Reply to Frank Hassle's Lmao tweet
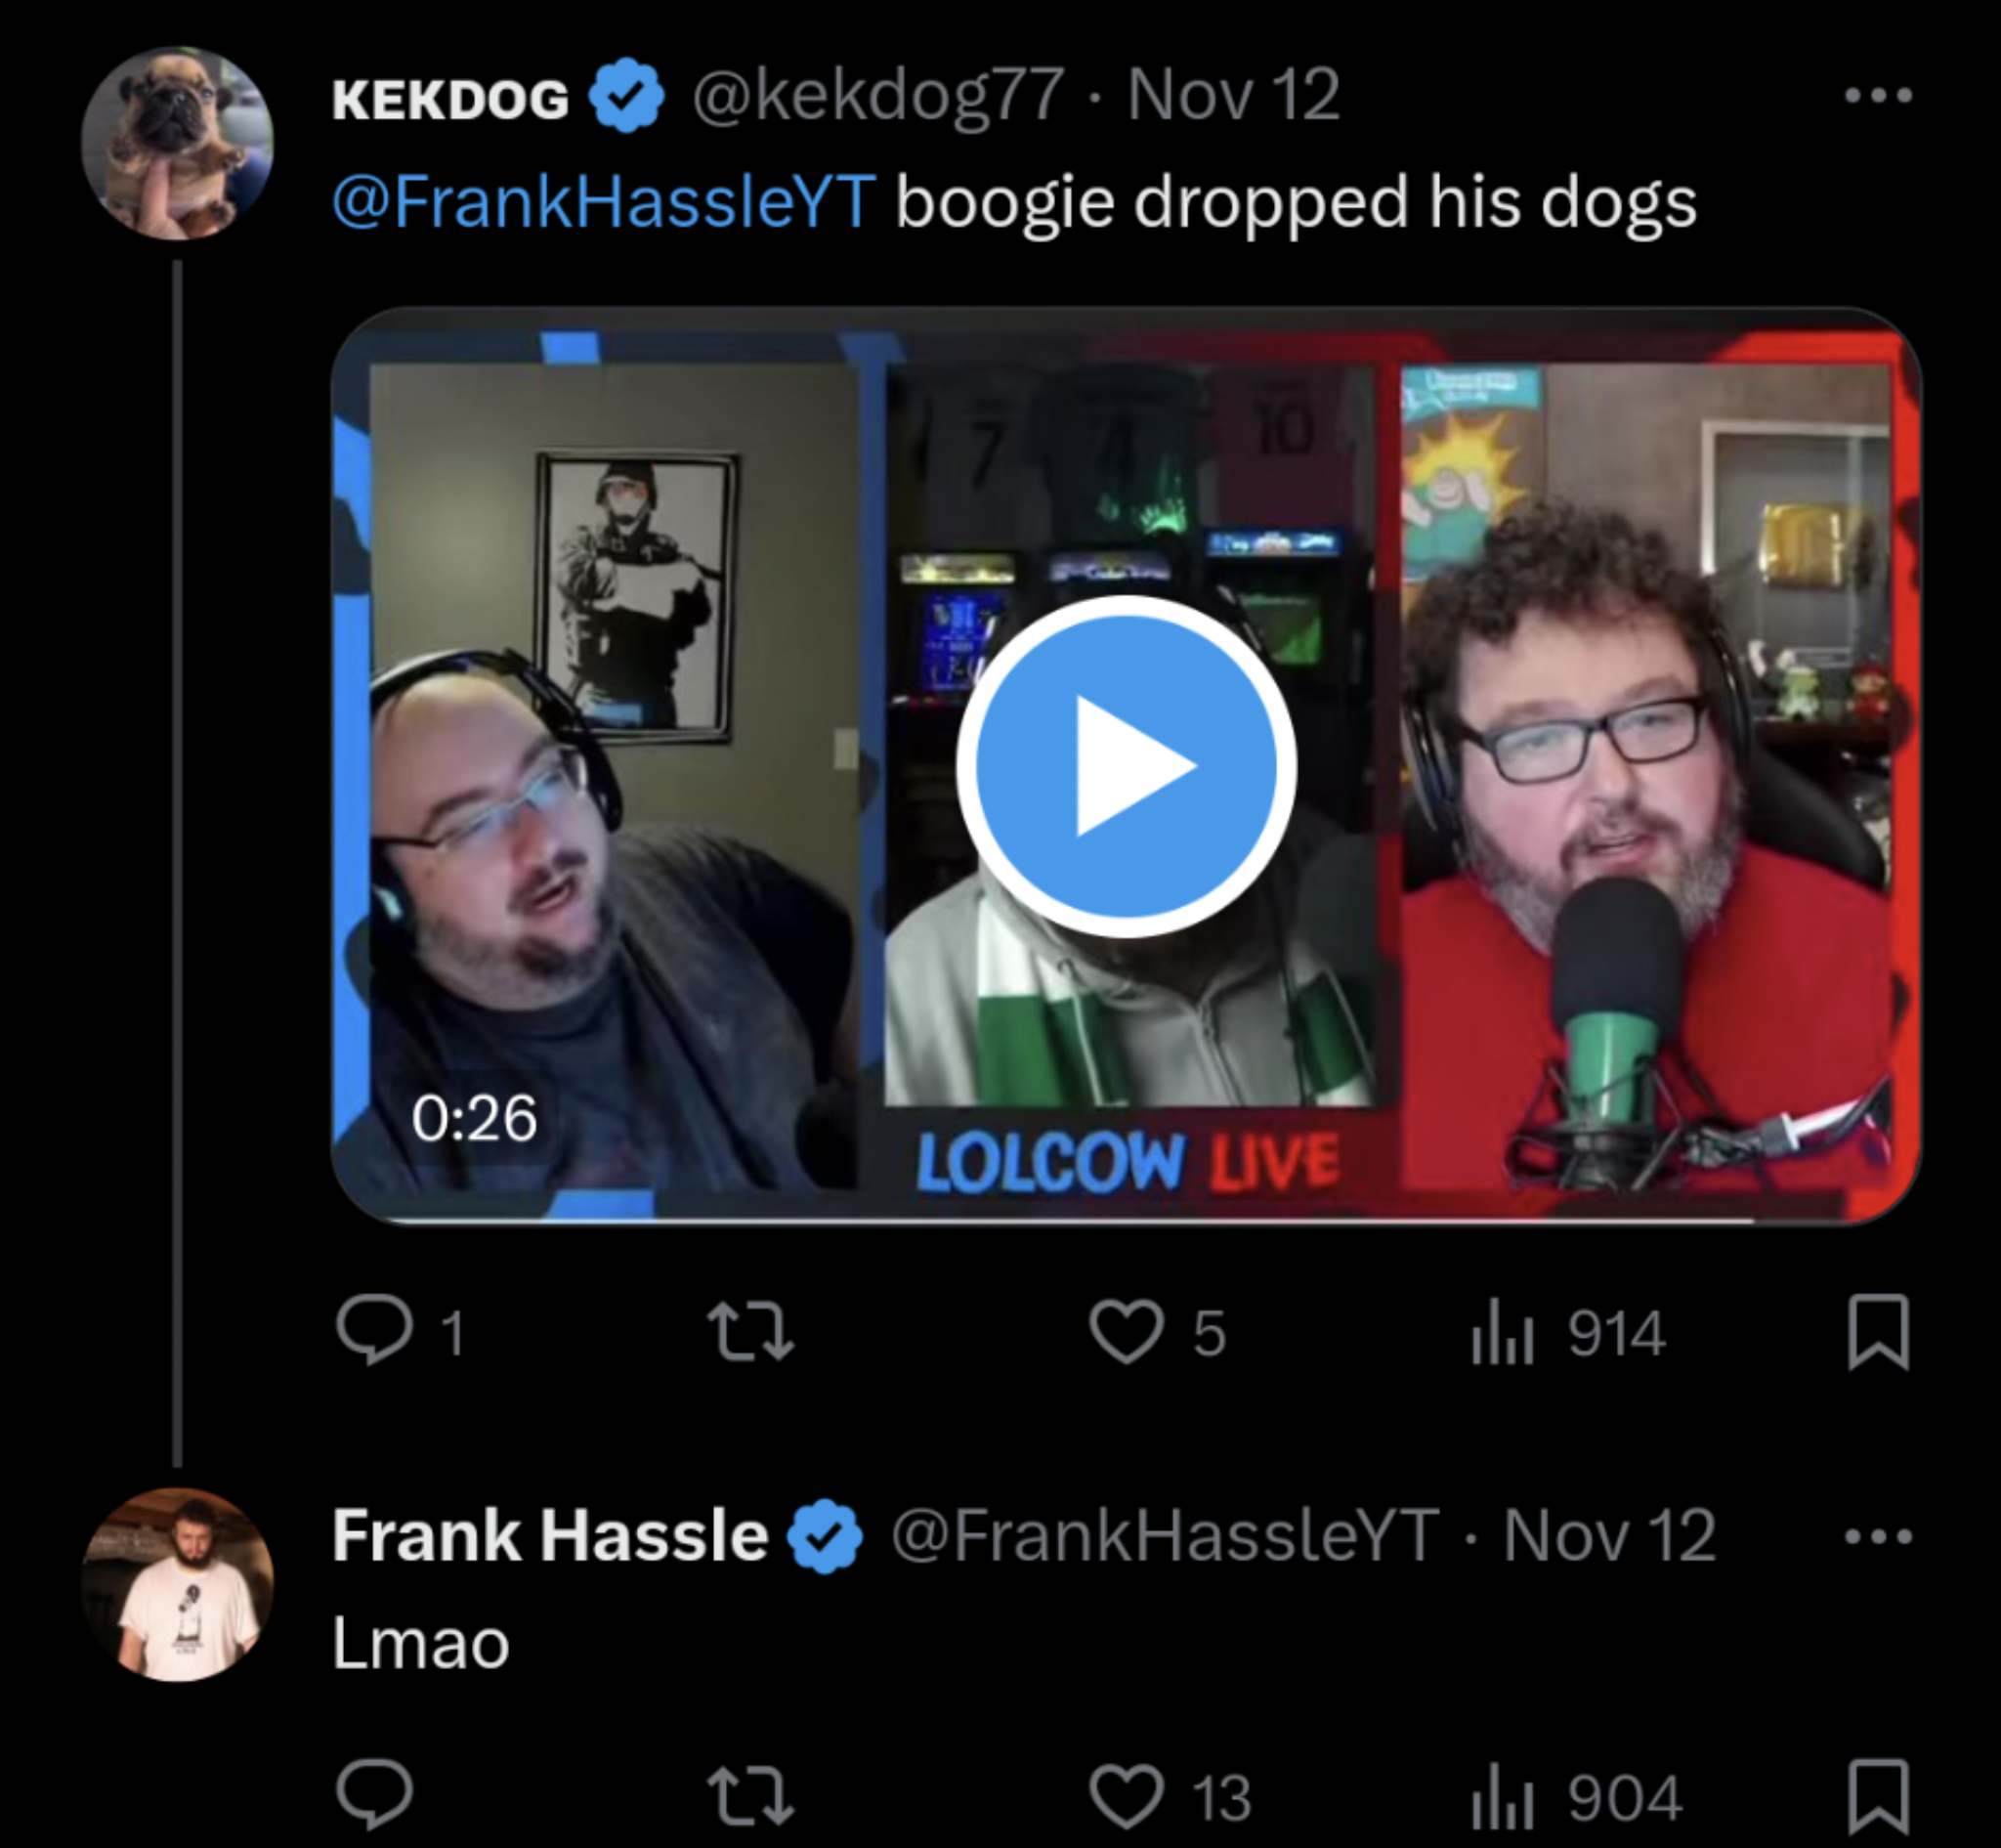Screen dimensions: 2001x1848 point(374,1794)
